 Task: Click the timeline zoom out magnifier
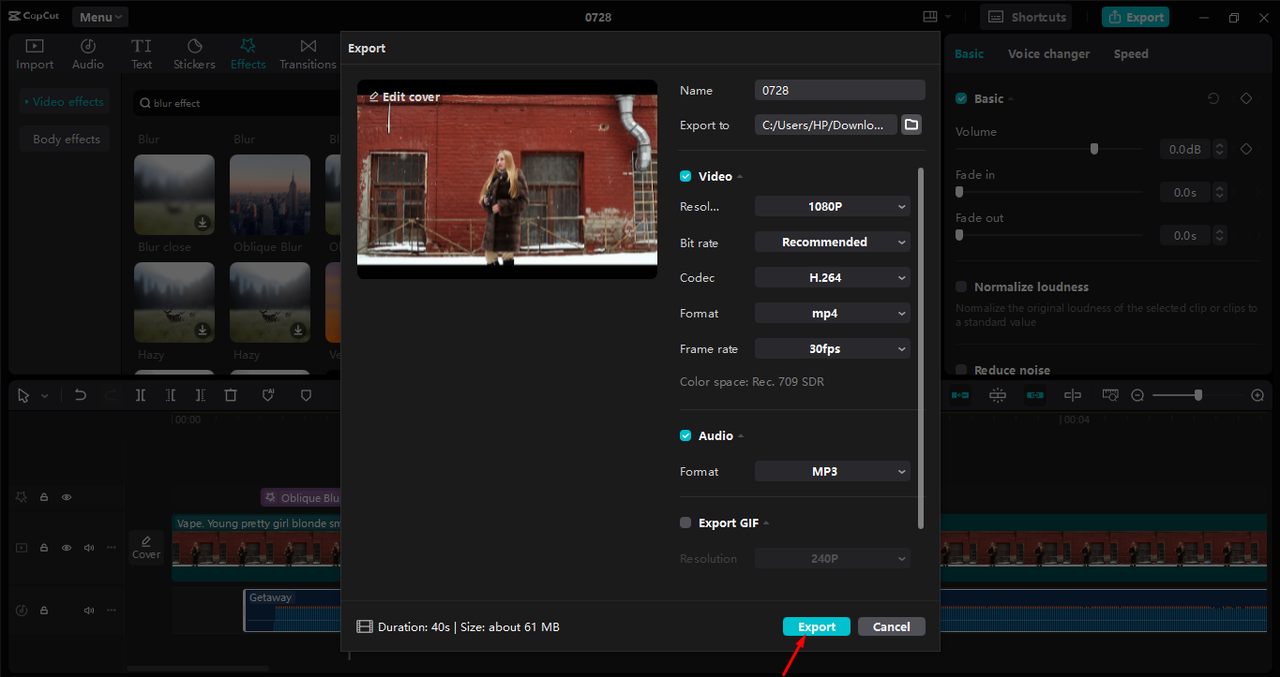[1137, 396]
